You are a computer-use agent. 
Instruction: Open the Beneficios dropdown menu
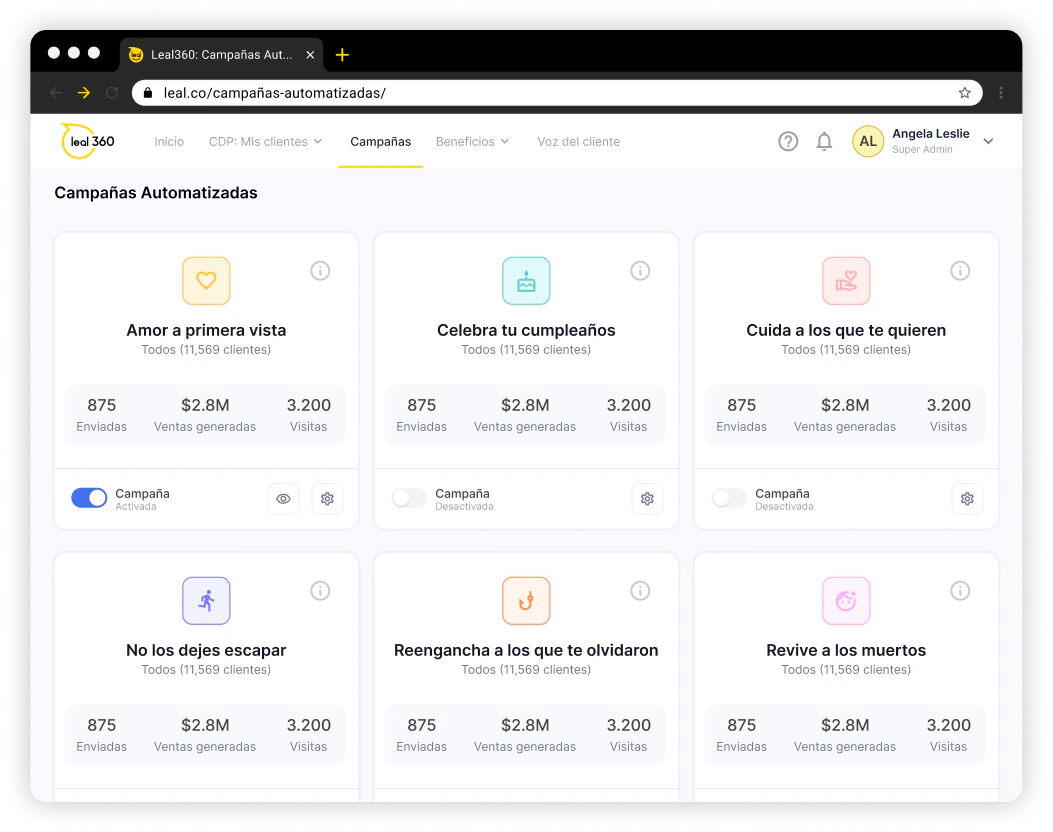[472, 141]
